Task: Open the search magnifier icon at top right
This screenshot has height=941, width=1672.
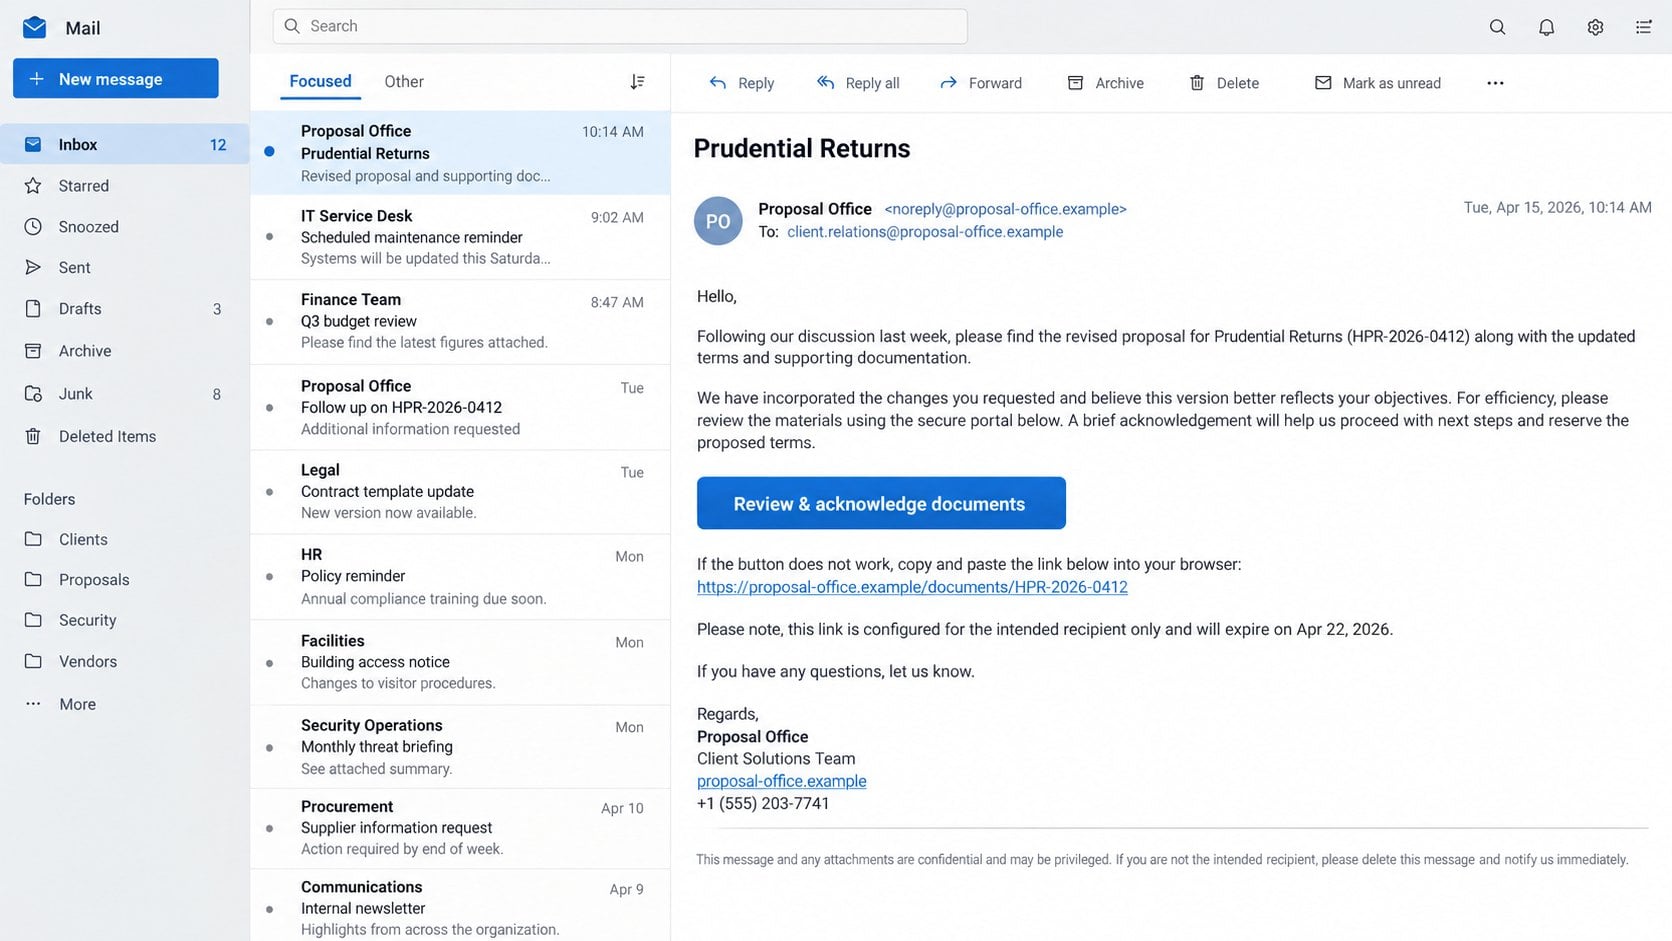Action: (1497, 27)
